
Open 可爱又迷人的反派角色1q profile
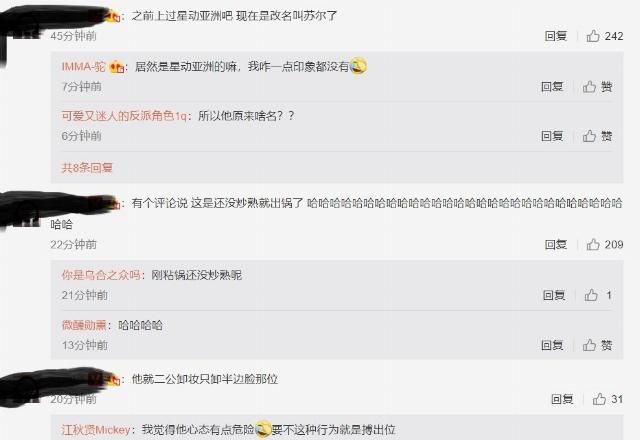(124, 116)
